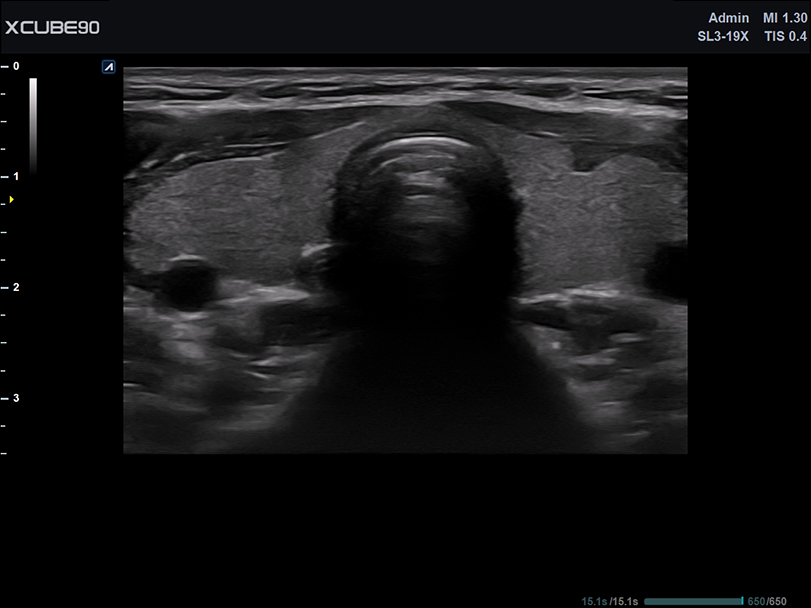This screenshot has width=811, height=608.
Task: Click the yellow focus position arrow
Action: click(x=10, y=200)
